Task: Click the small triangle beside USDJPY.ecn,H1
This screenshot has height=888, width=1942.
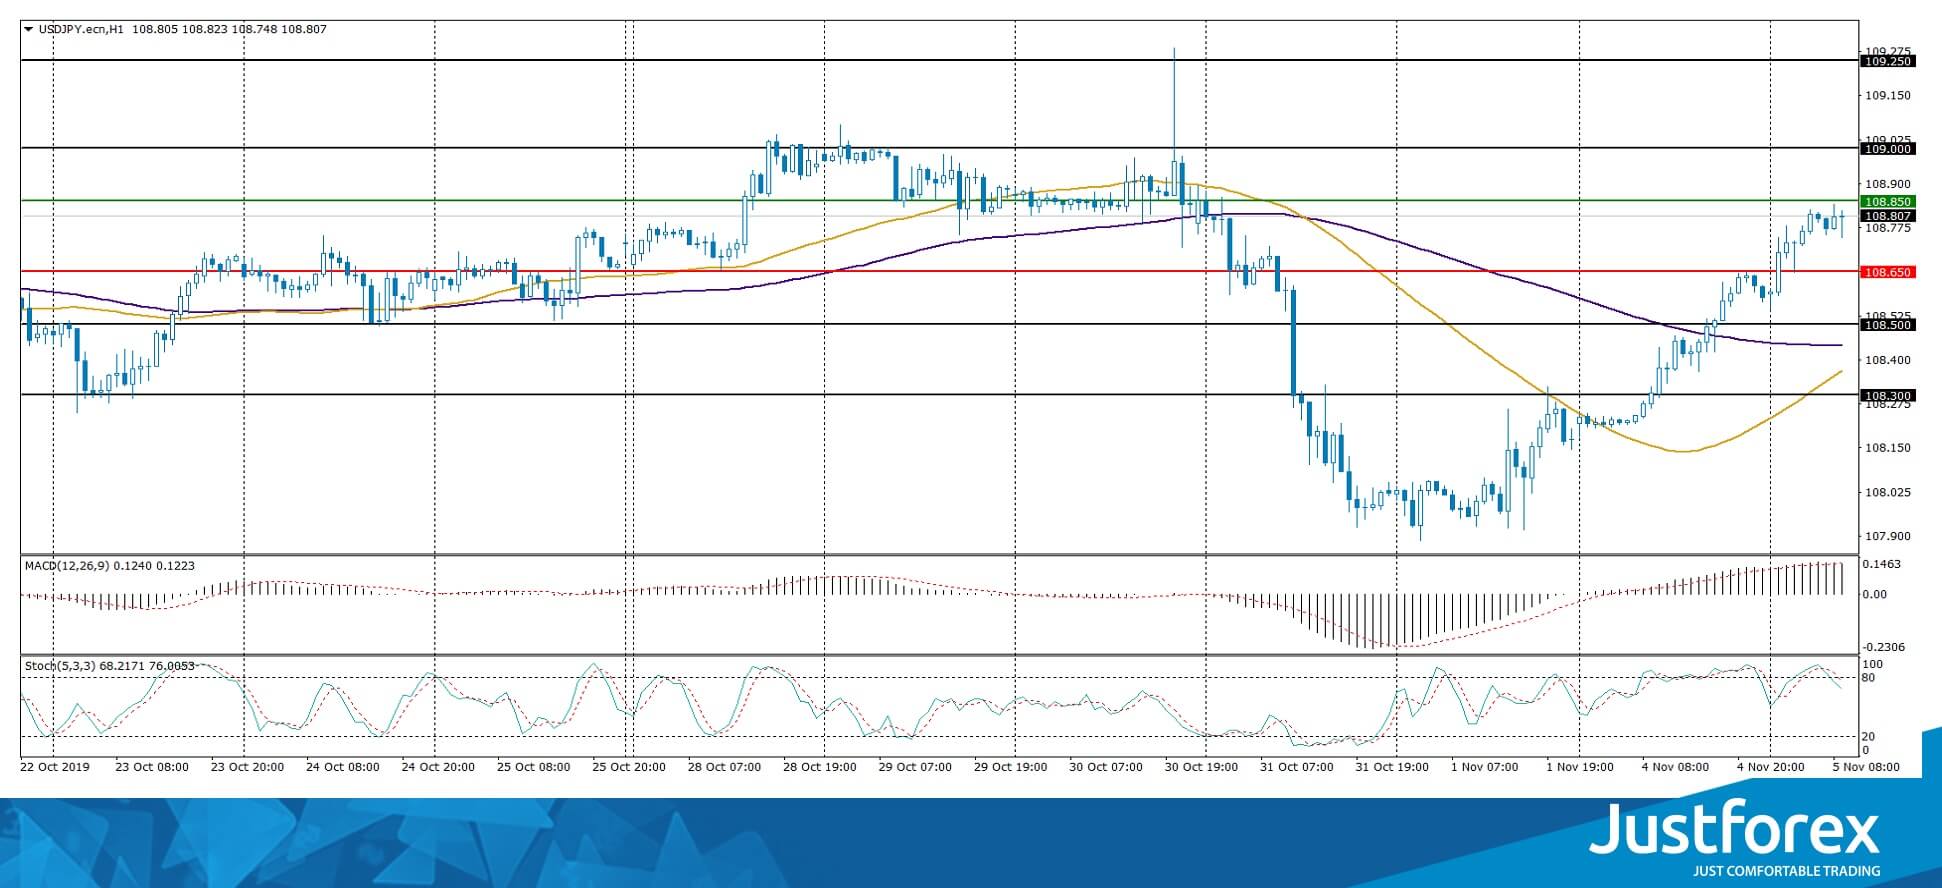Action: pos(29,29)
